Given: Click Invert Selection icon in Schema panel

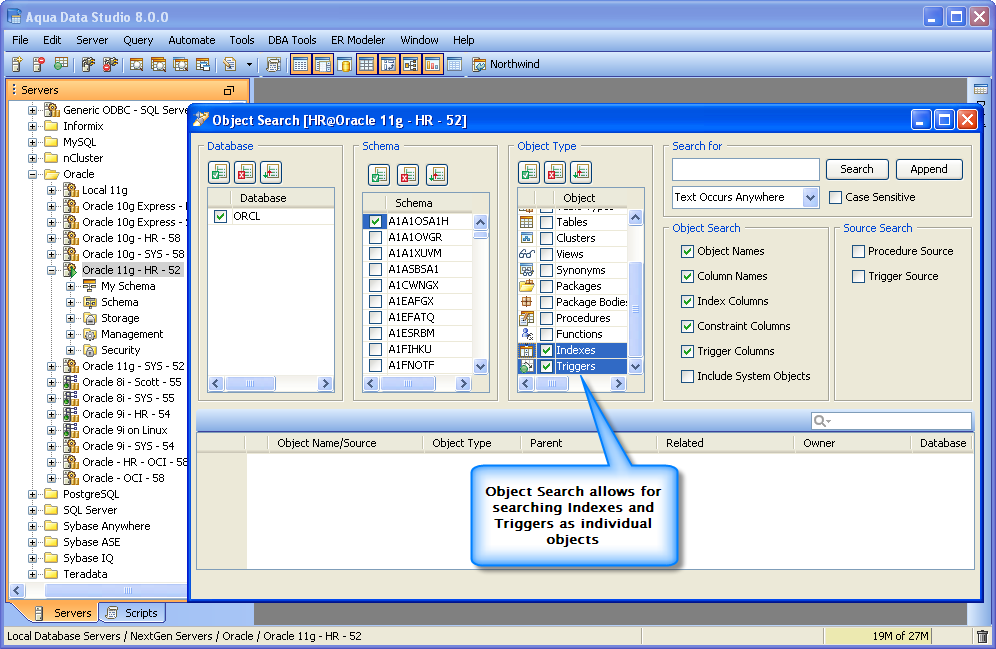Looking at the screenshot, I should tap(437, 175).
